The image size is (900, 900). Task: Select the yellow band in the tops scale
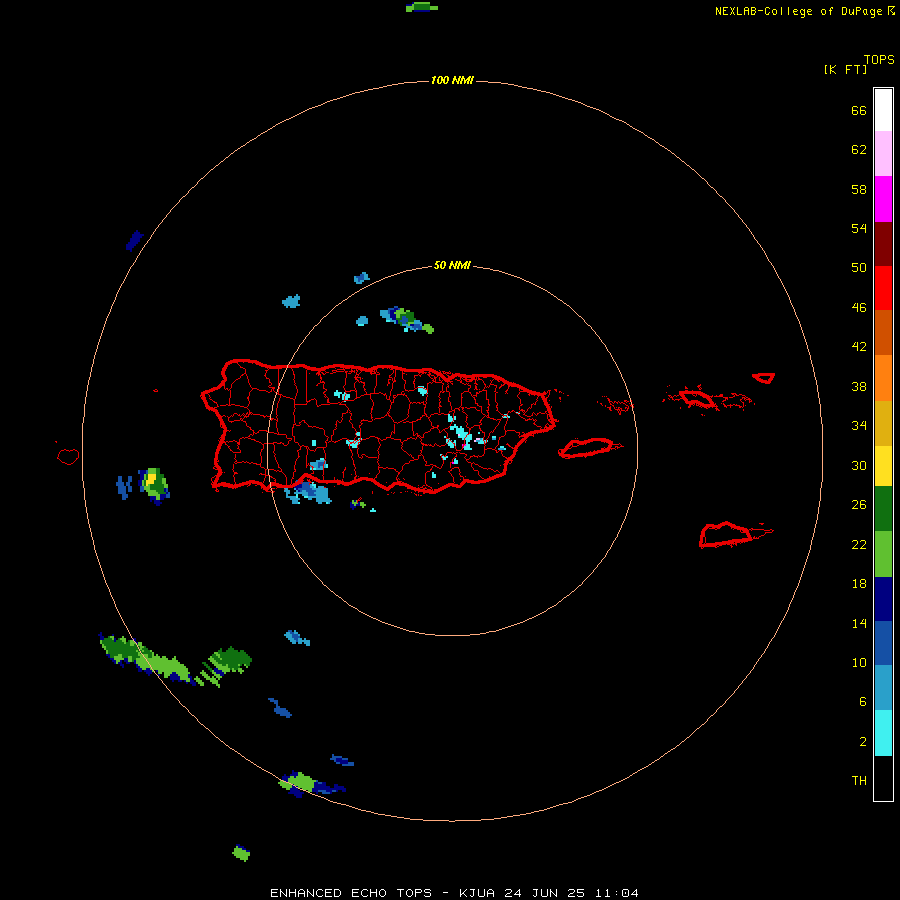[x=883, y=466]
